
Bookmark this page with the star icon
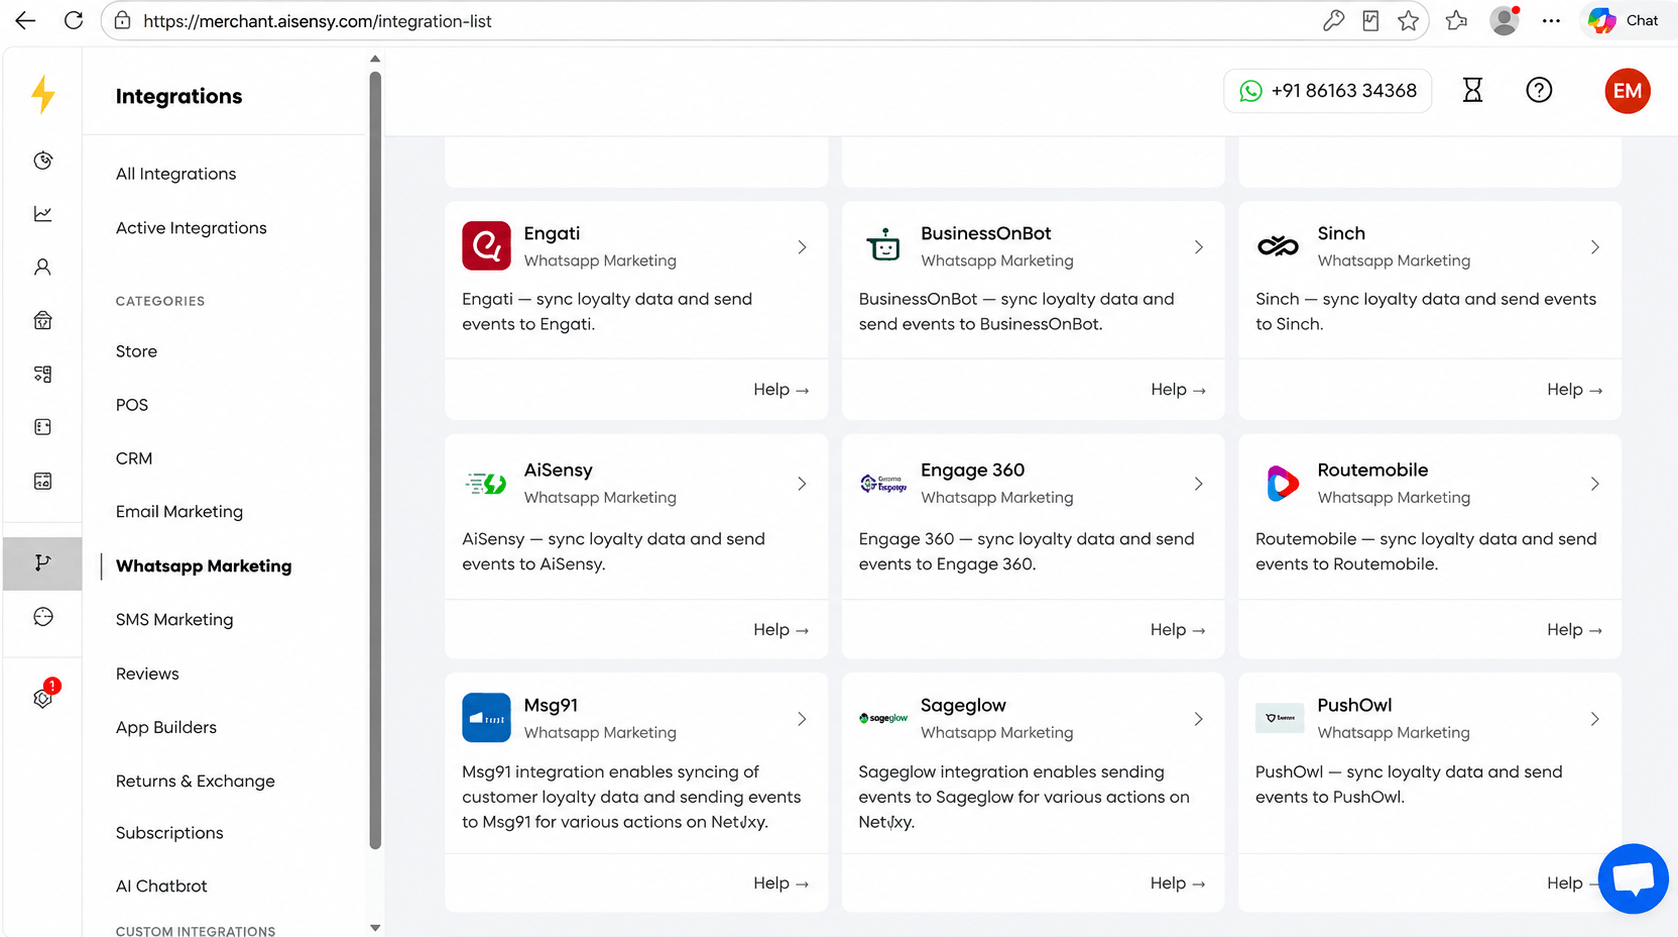click(x=1408, y=21)
